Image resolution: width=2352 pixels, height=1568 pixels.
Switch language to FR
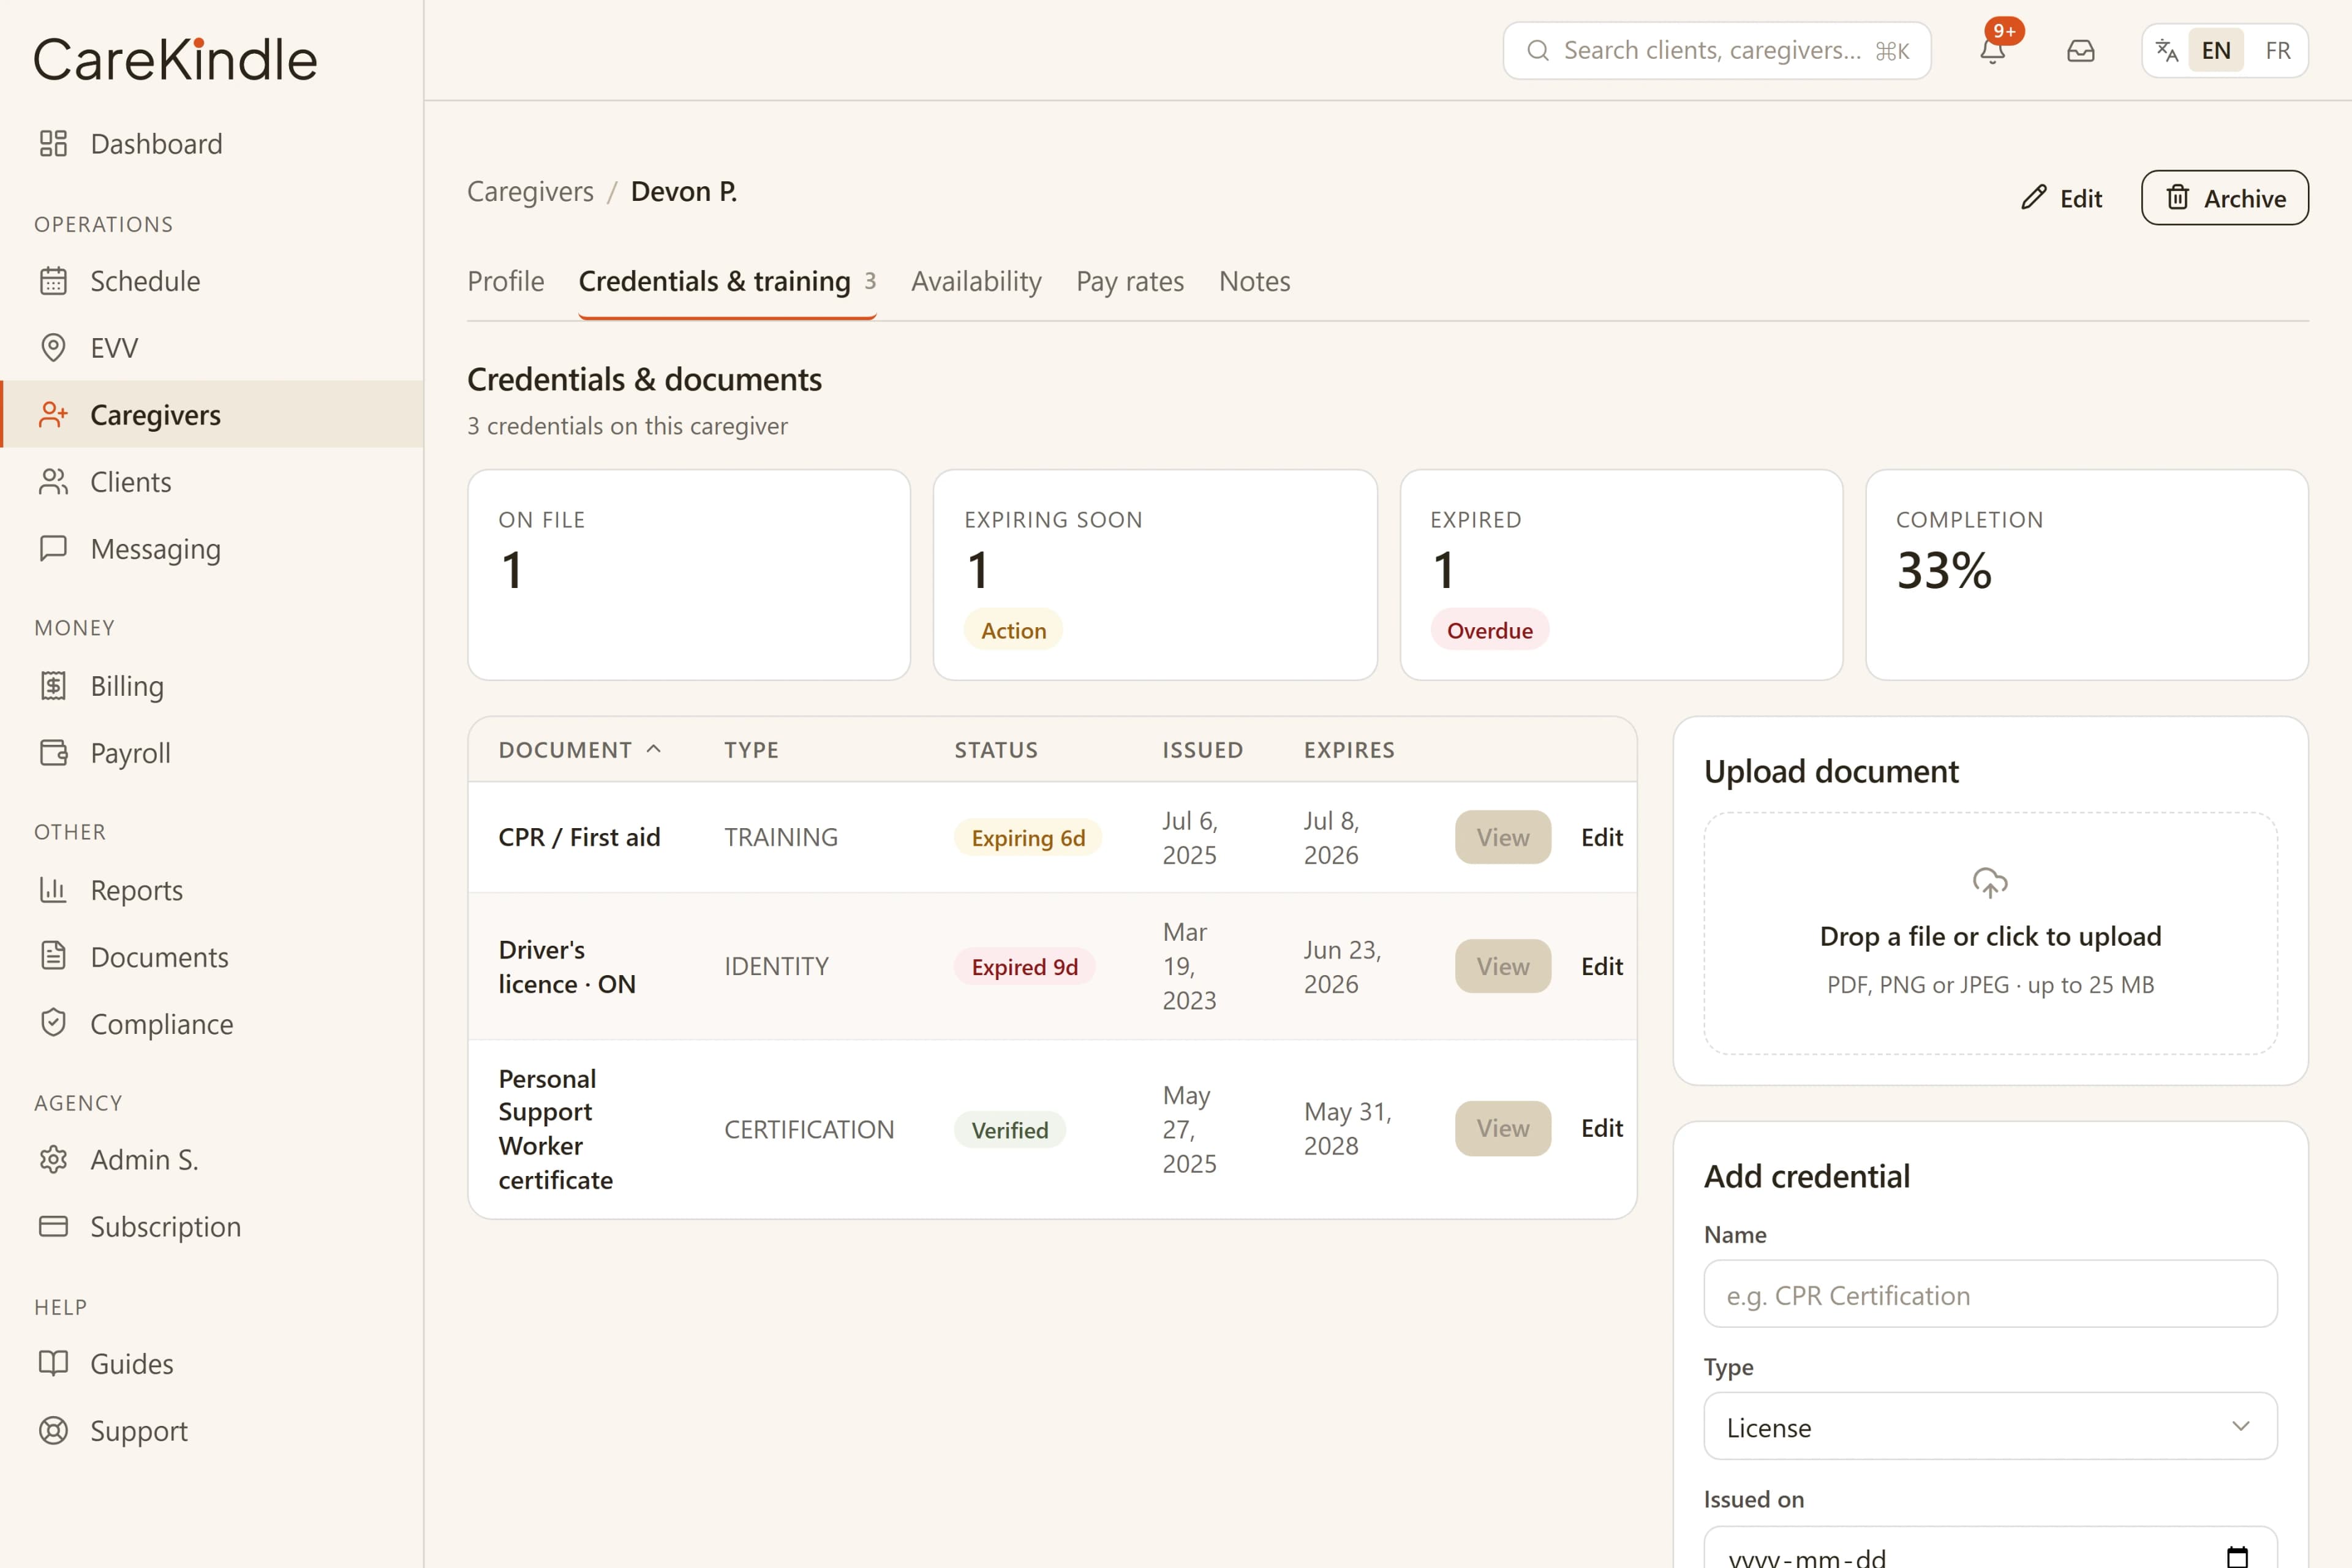(x=2277, y=50)
